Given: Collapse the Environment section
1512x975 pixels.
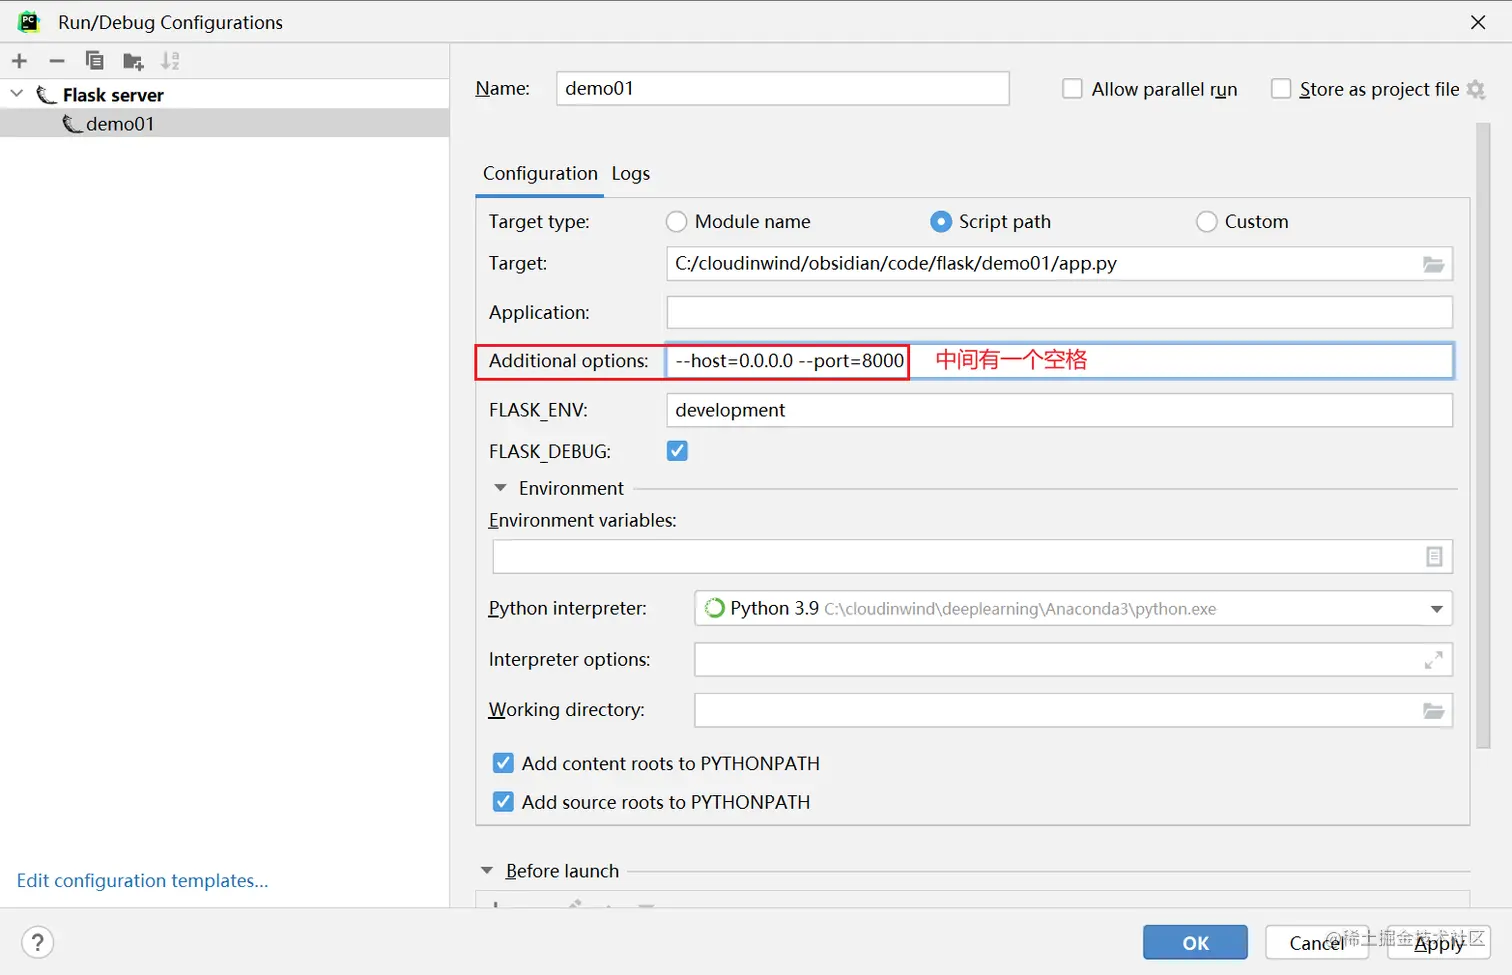Looking at the screenshot, I should pyautogui.click(x=500, y=488).
